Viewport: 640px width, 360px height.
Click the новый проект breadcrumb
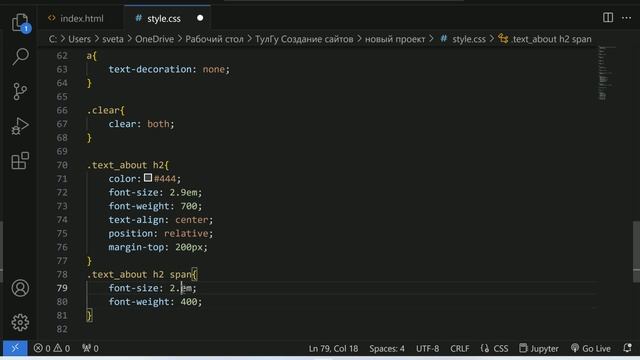395,39
